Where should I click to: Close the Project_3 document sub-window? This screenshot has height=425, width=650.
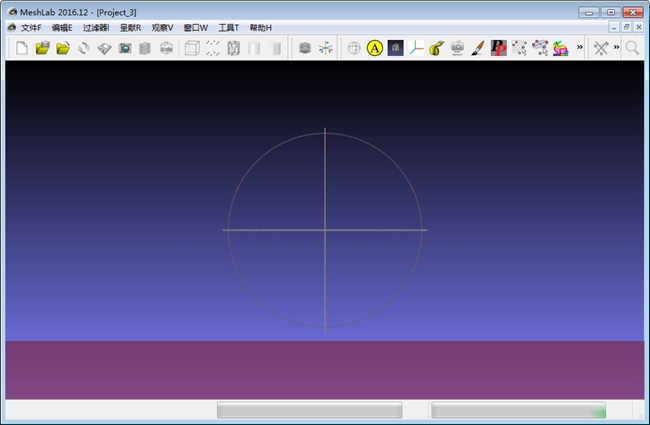pos(639,27)
